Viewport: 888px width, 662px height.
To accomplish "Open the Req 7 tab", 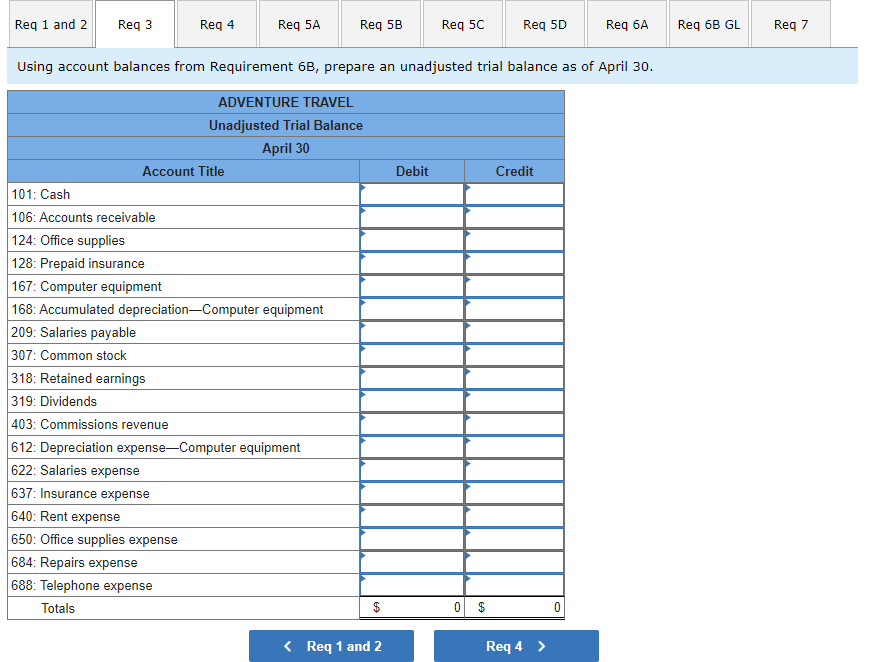I will coord(791,24).
